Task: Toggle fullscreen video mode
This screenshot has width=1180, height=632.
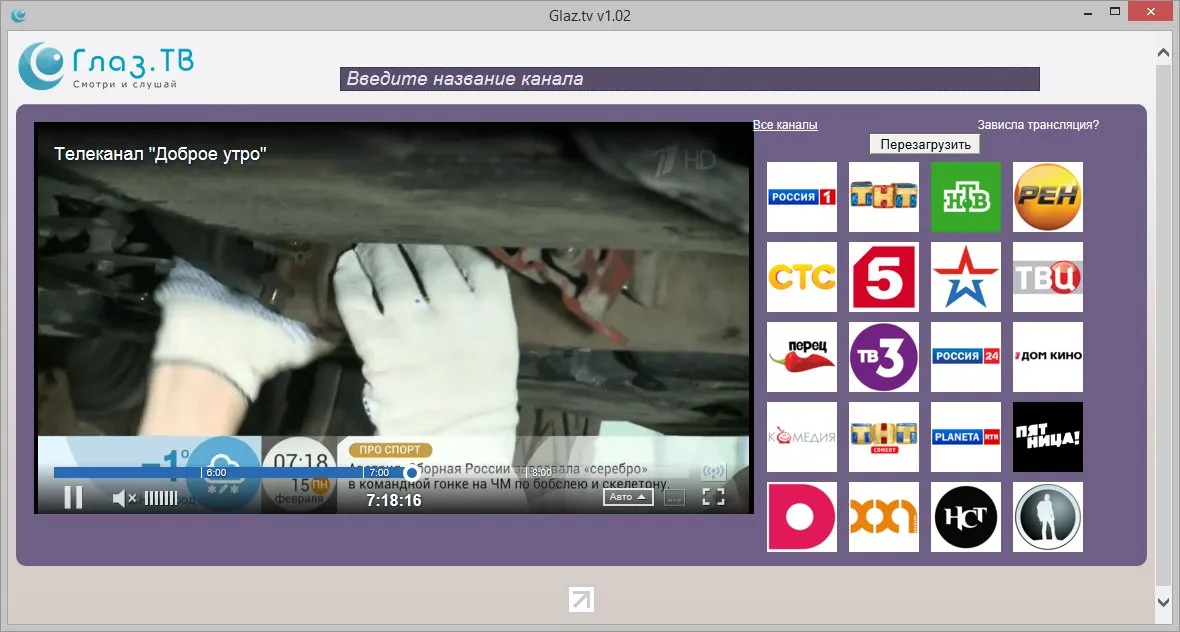Action: point(713,497)
